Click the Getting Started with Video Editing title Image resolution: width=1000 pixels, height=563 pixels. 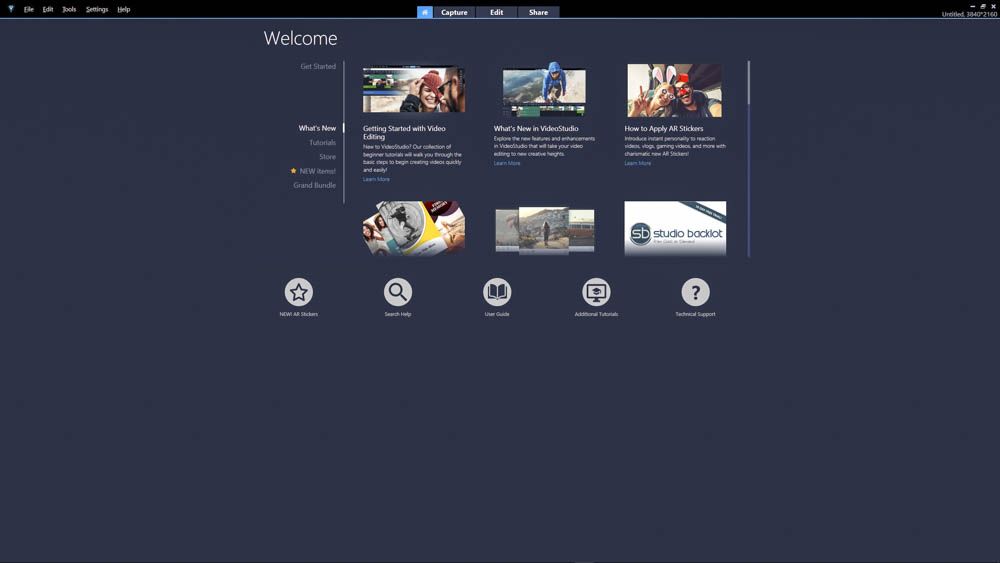(x=404, y=133)
